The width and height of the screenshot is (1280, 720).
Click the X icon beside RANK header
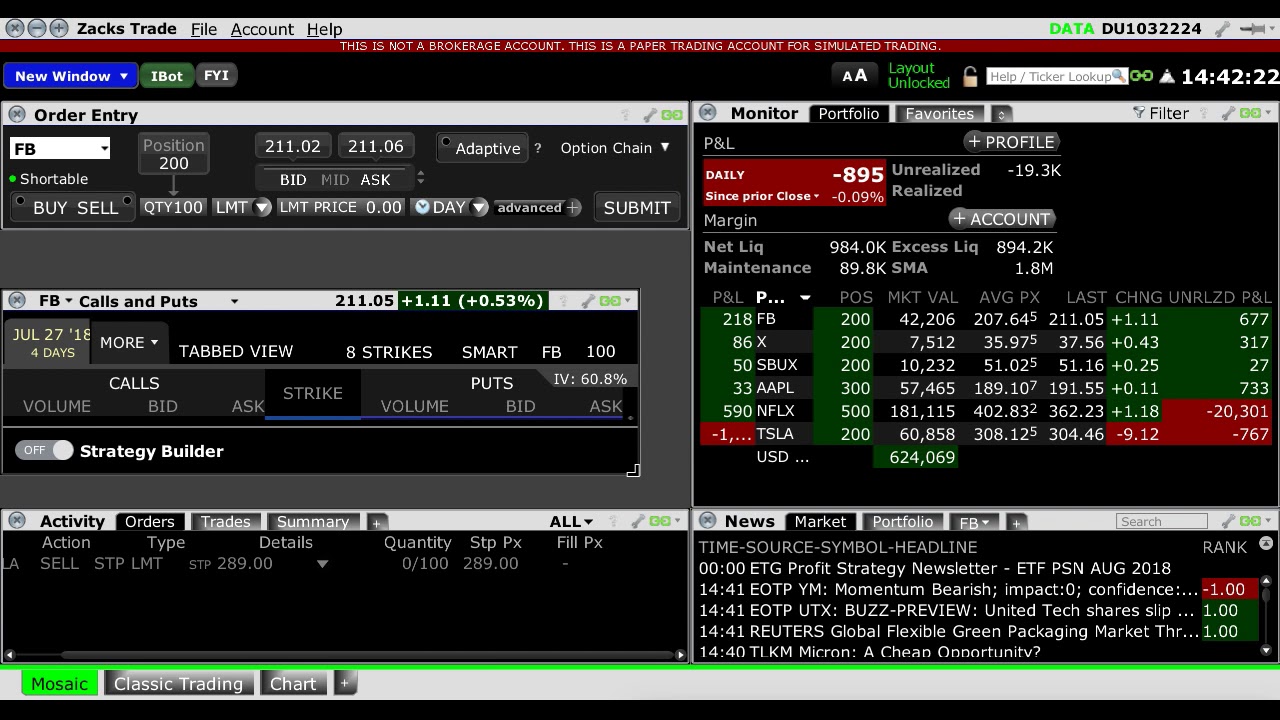pyautogui.click(x=1266, y=544)
